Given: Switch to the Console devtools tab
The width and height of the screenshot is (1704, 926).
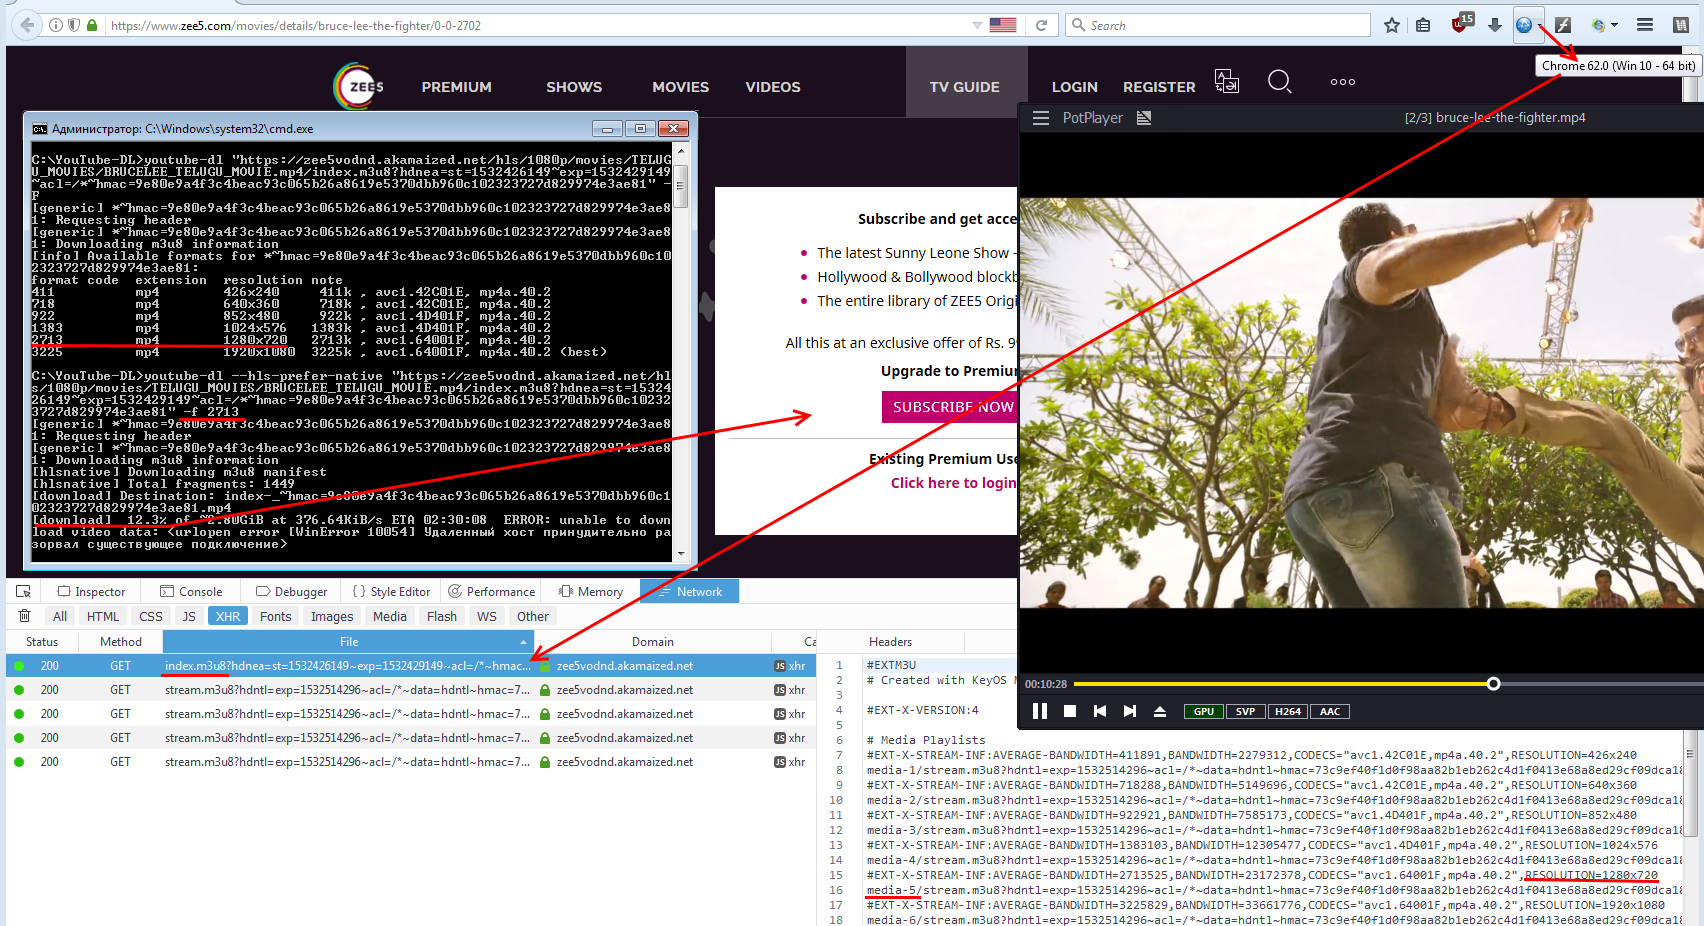Looking at the screenshot, I should (x=191, y=592).
